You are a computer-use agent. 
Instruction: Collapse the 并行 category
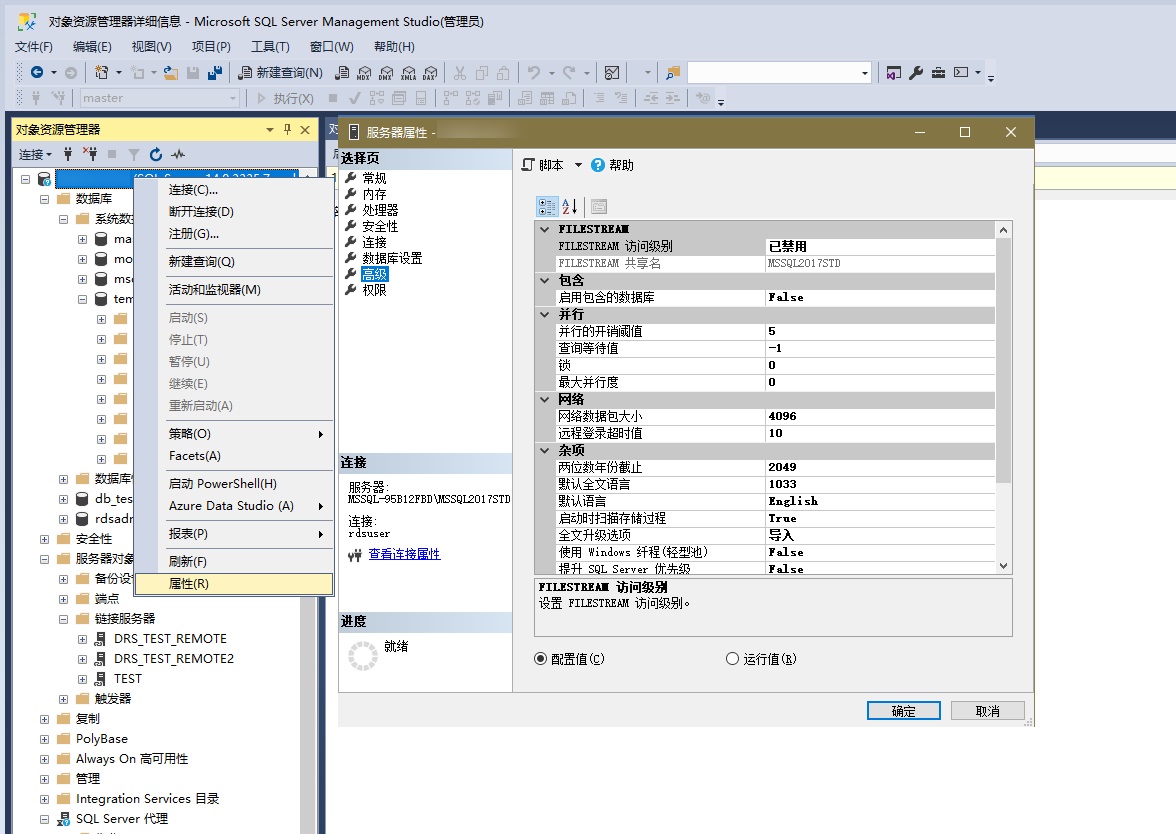[x=545, y=314]
